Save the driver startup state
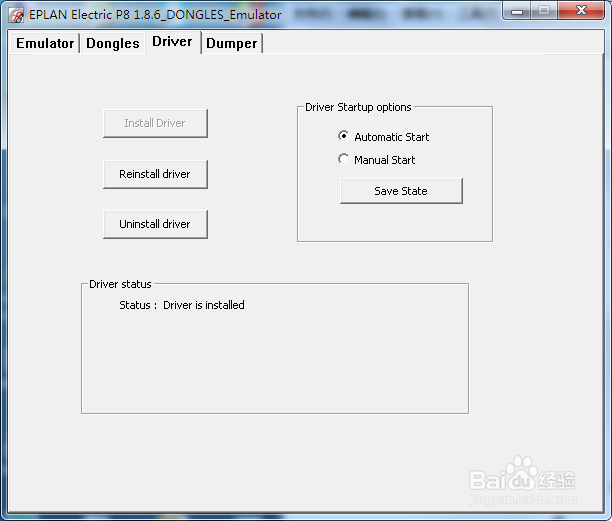 coord(401,191)
